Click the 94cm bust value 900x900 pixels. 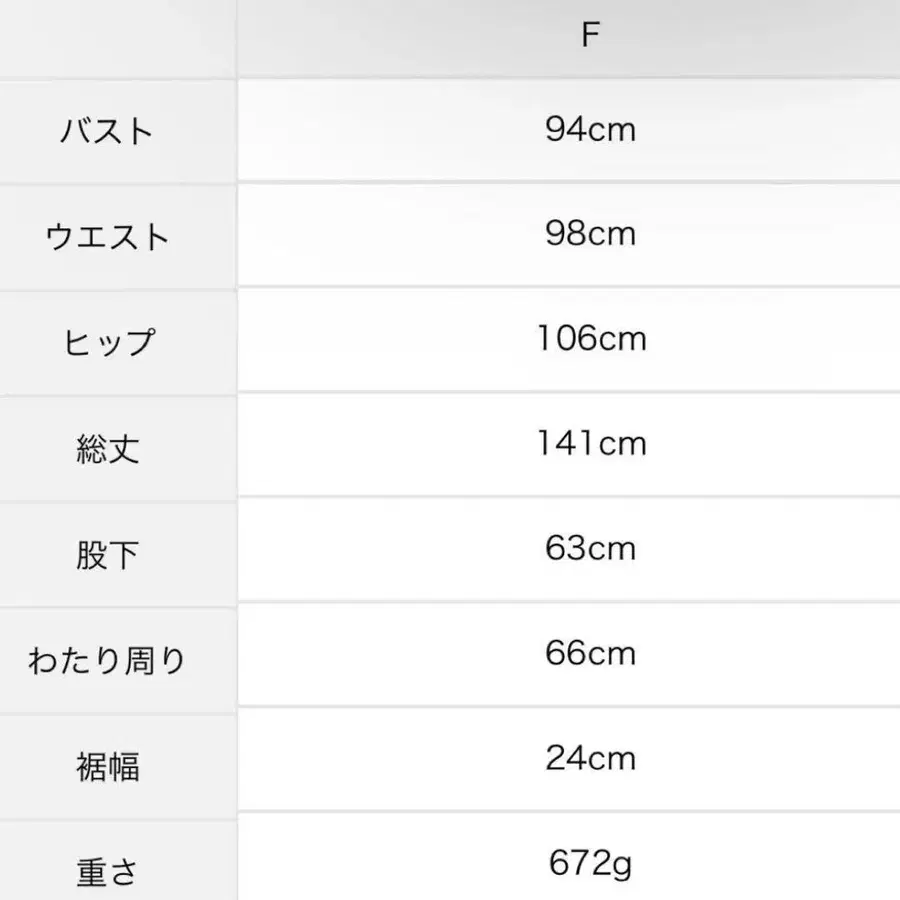tap(590, 130)
